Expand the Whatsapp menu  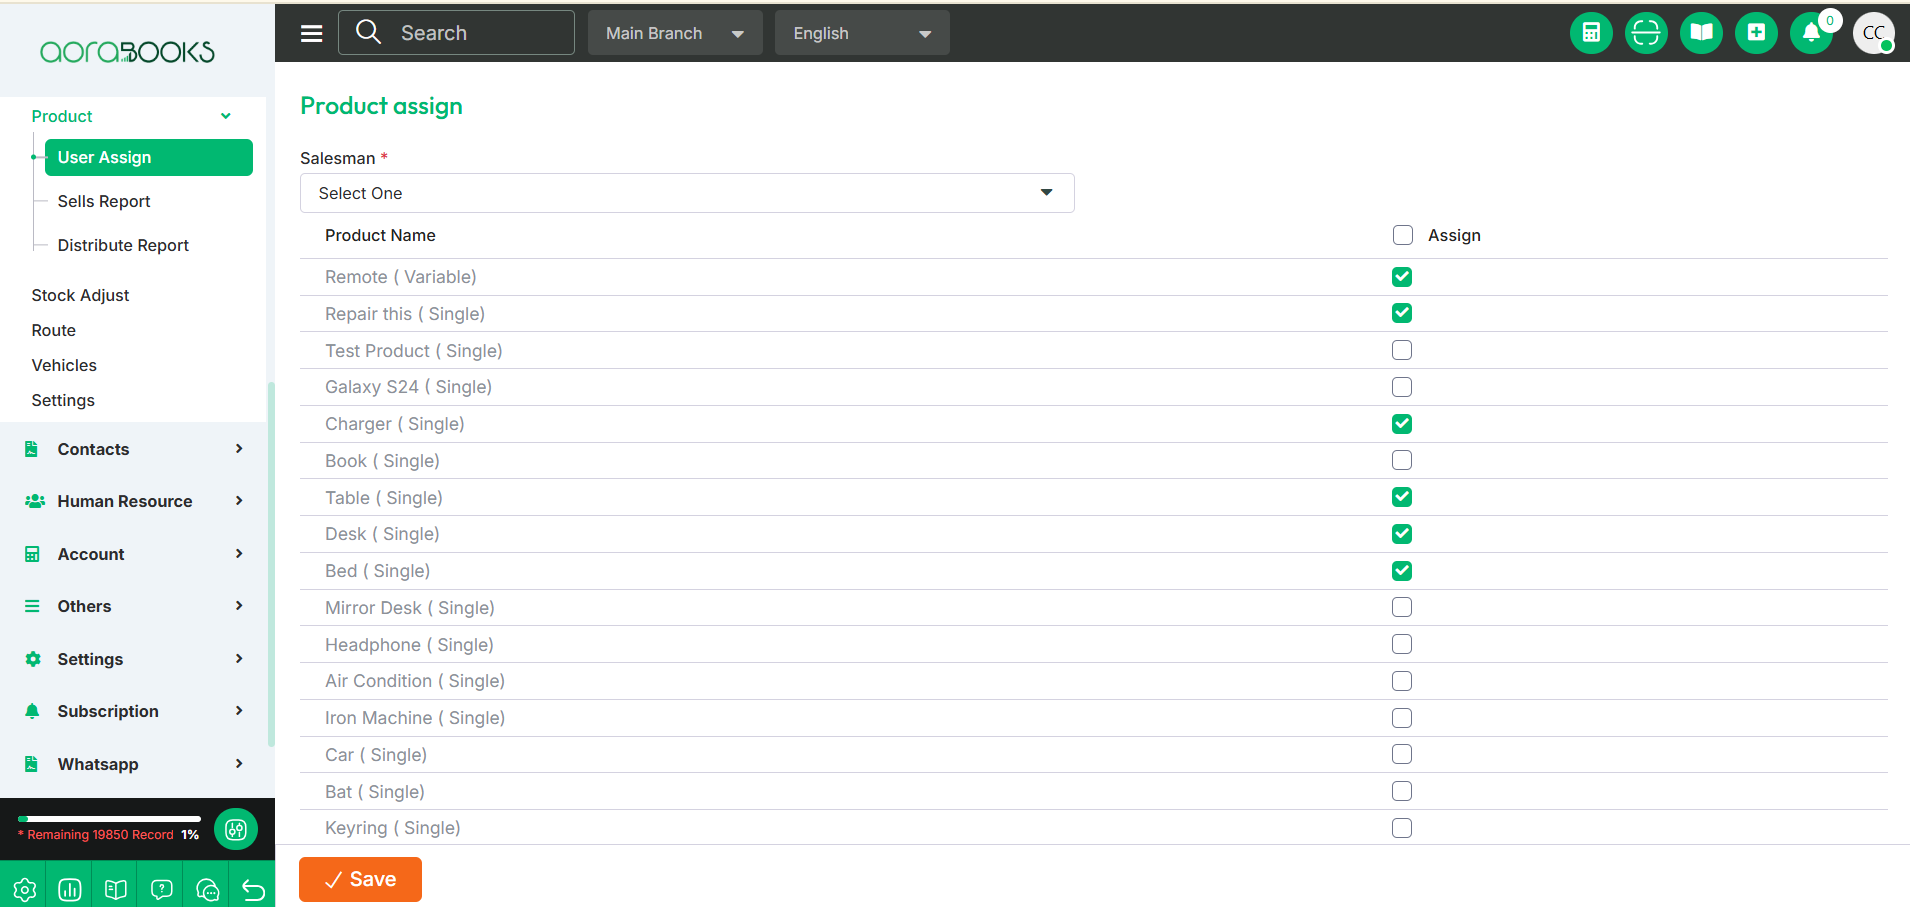(x=133, y=764)
